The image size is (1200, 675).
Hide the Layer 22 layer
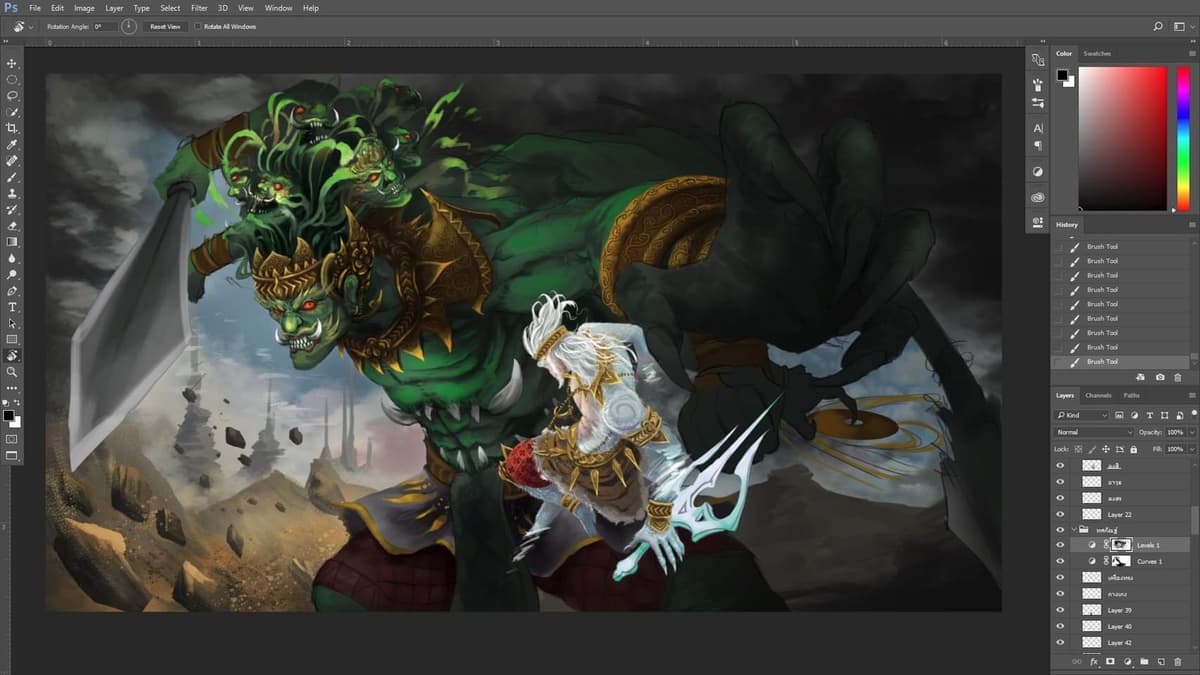pos(1060,514)
